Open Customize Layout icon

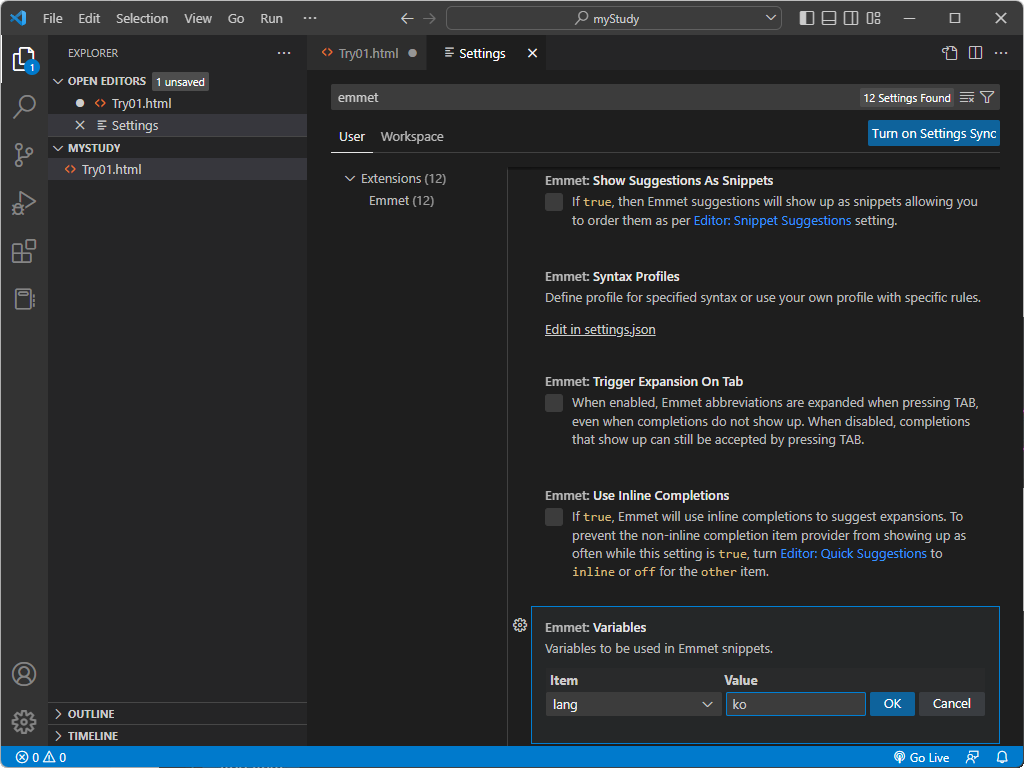[873, 18]
